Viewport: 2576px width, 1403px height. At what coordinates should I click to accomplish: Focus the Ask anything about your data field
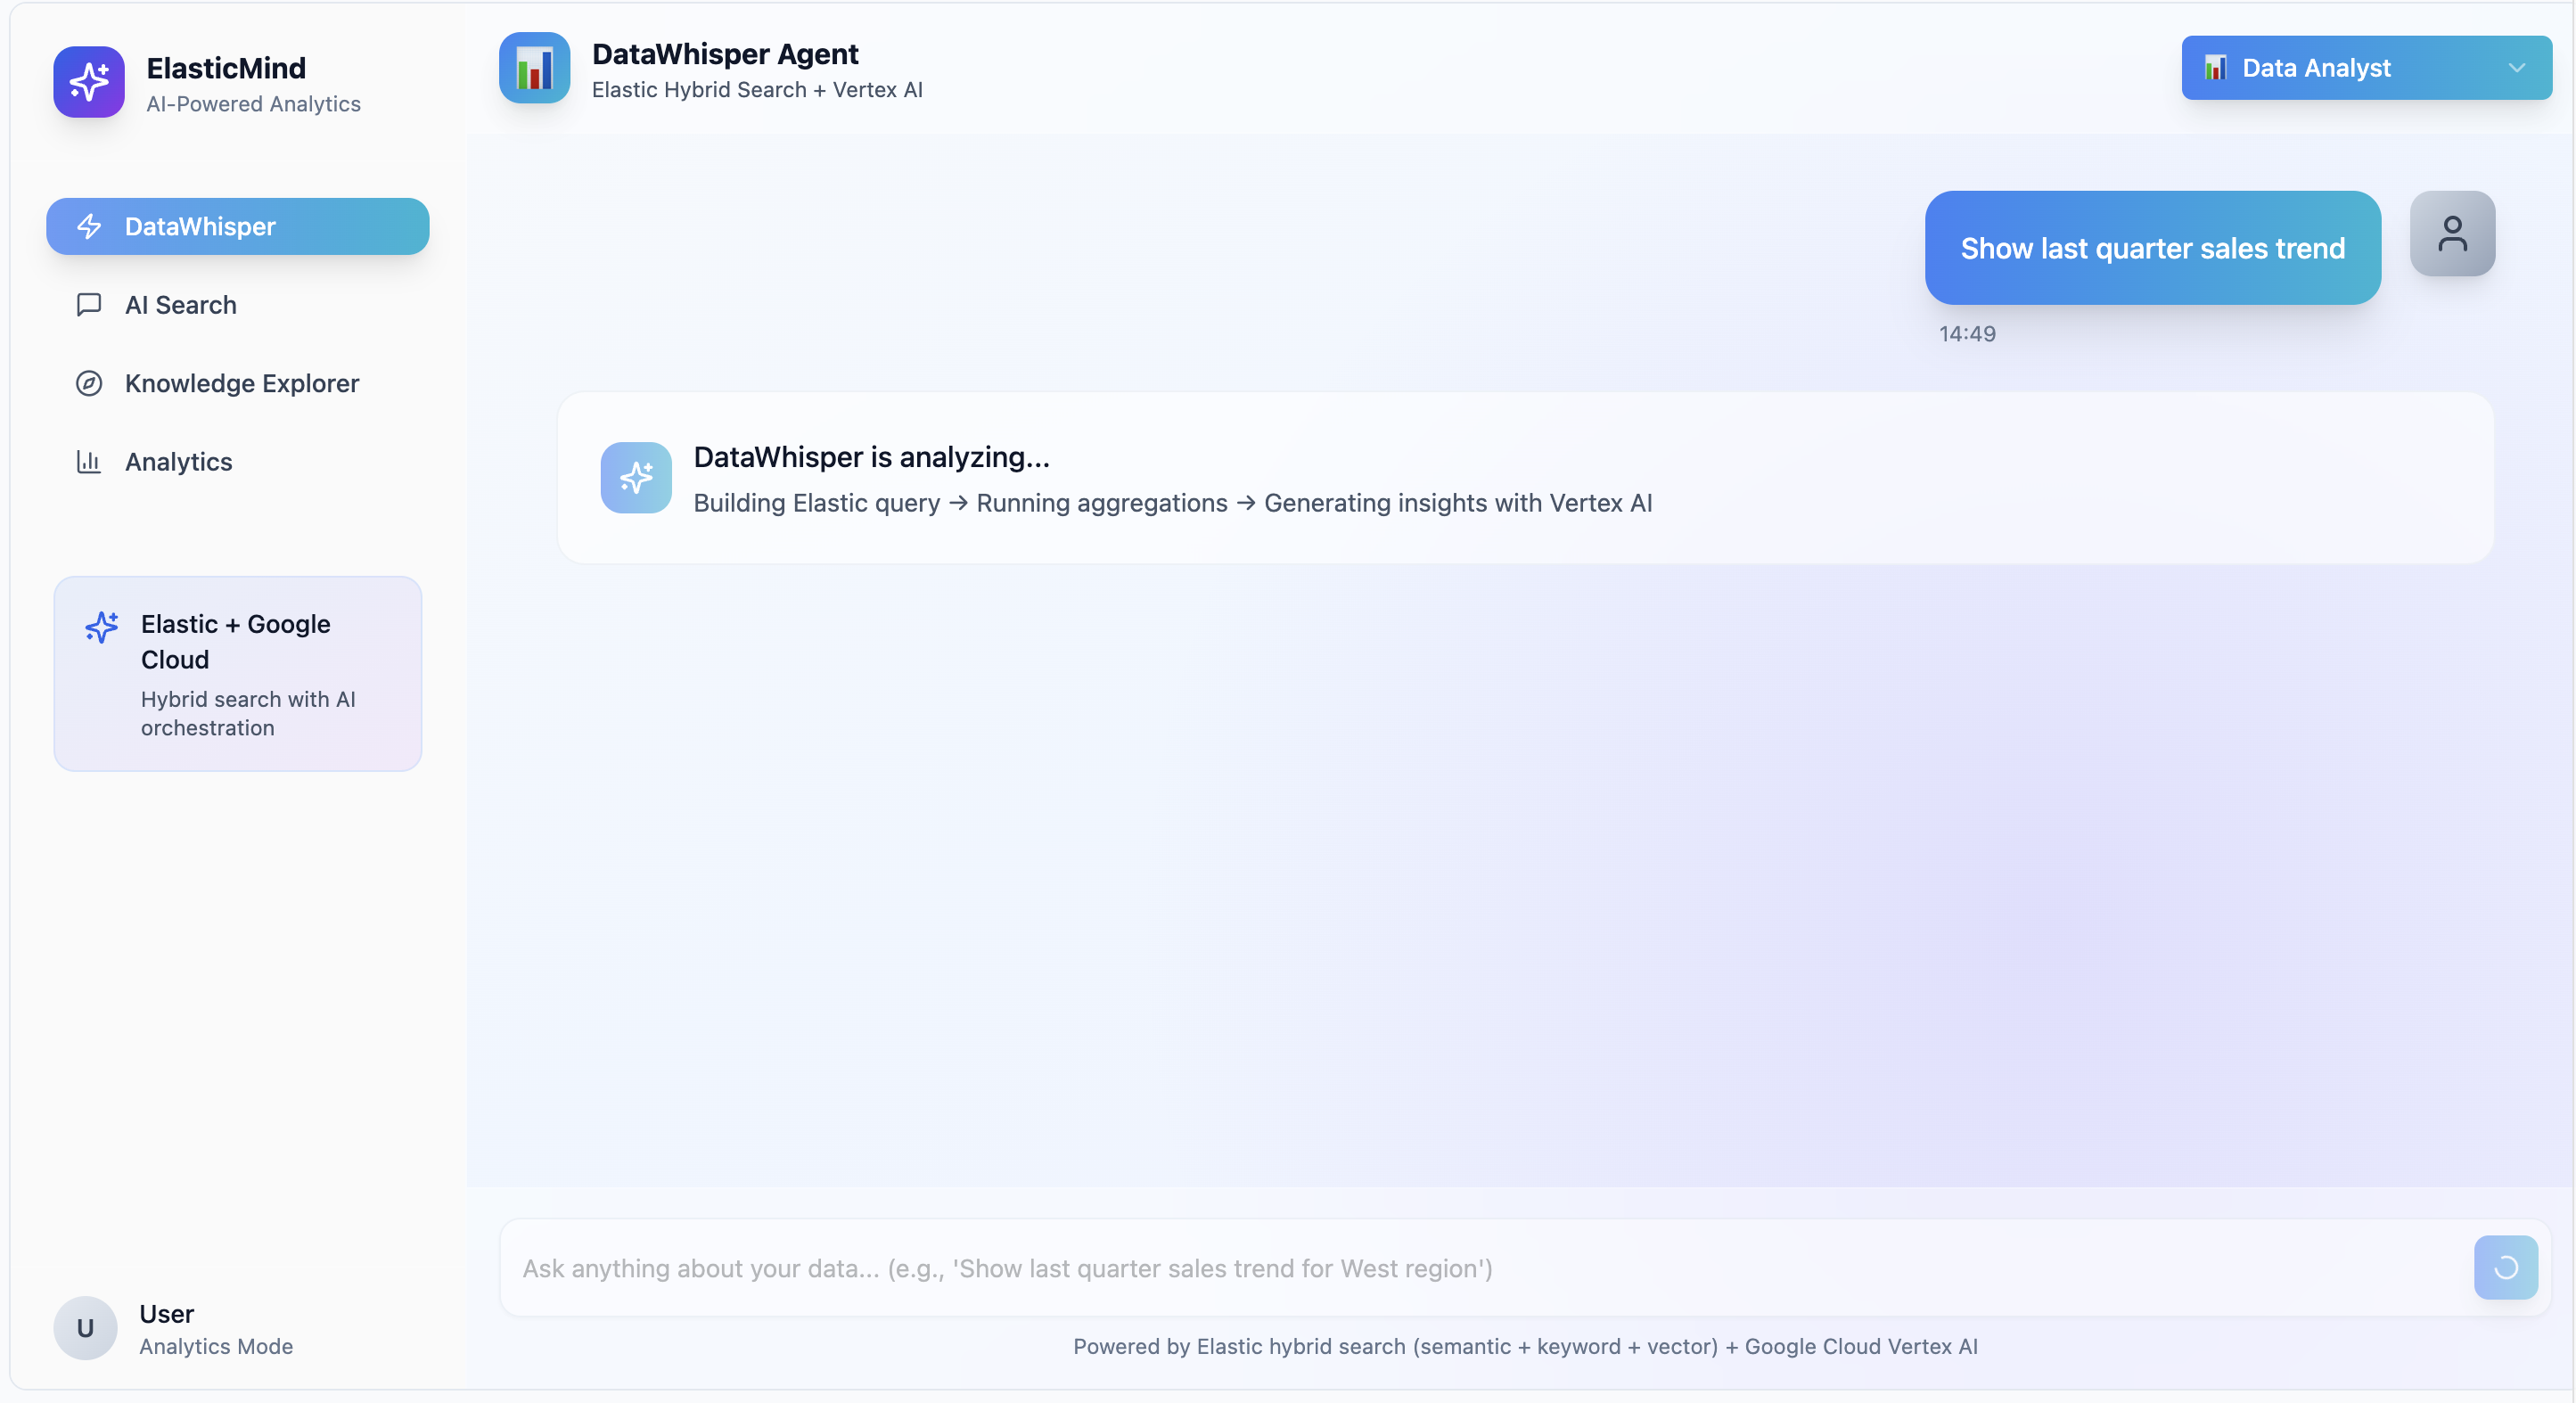pyautogui.click(x=1480, y=1267)
